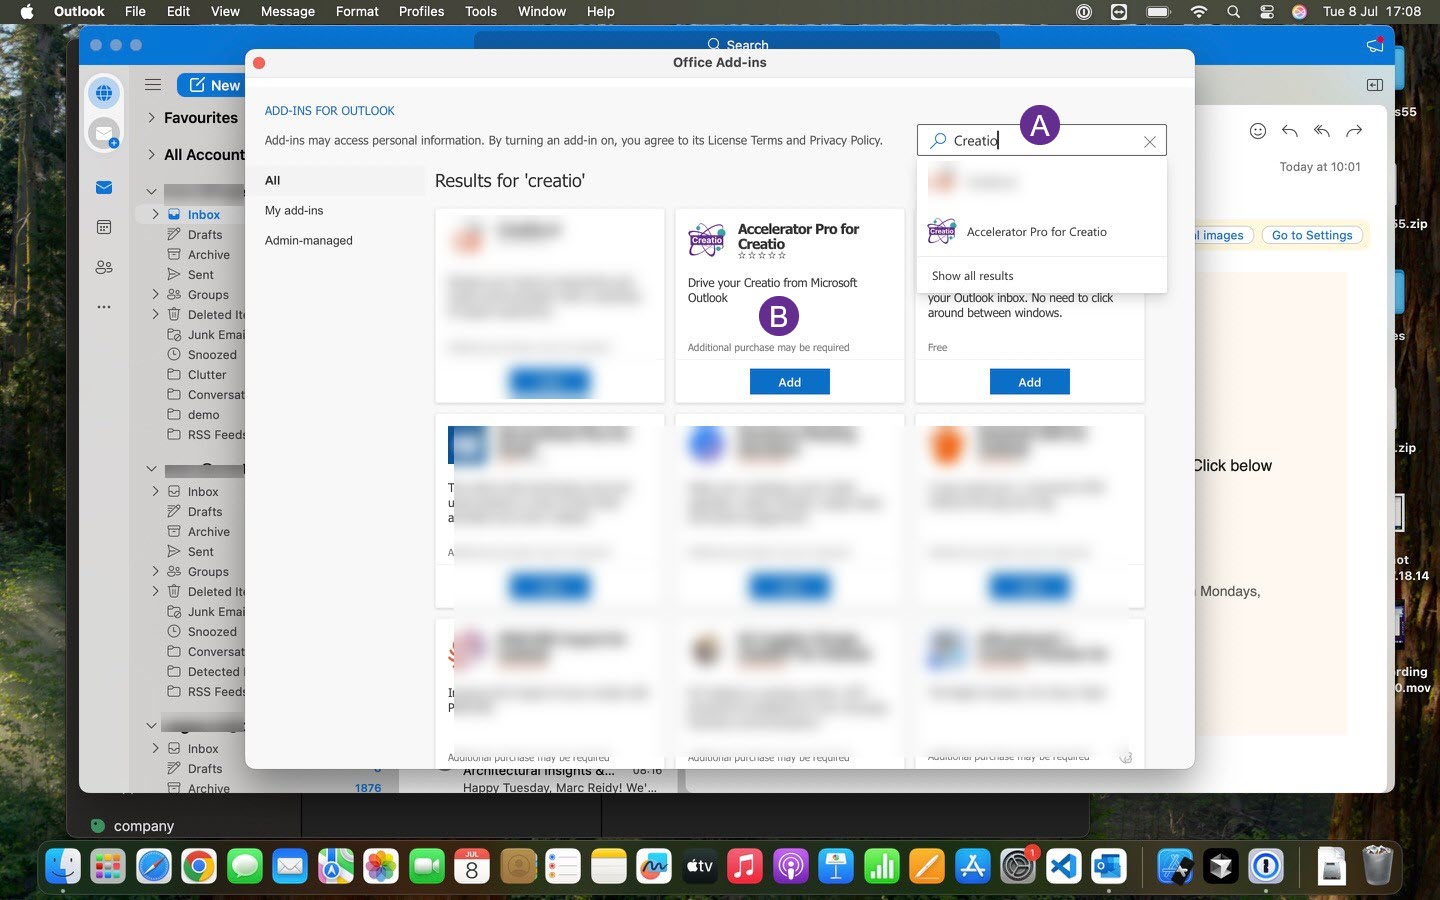Open first account's Sent folder
Screen dimensions: 1440x900
coord(200,274)
